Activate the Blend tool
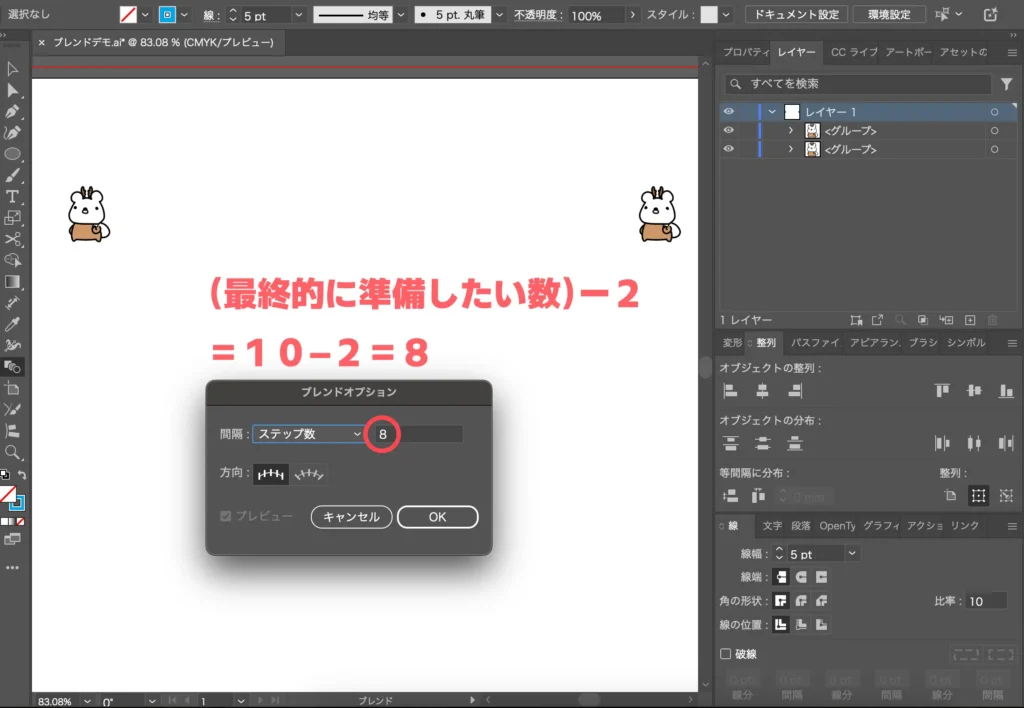The width and height of the screenshot is (1024, 708). tap(13, 367)
